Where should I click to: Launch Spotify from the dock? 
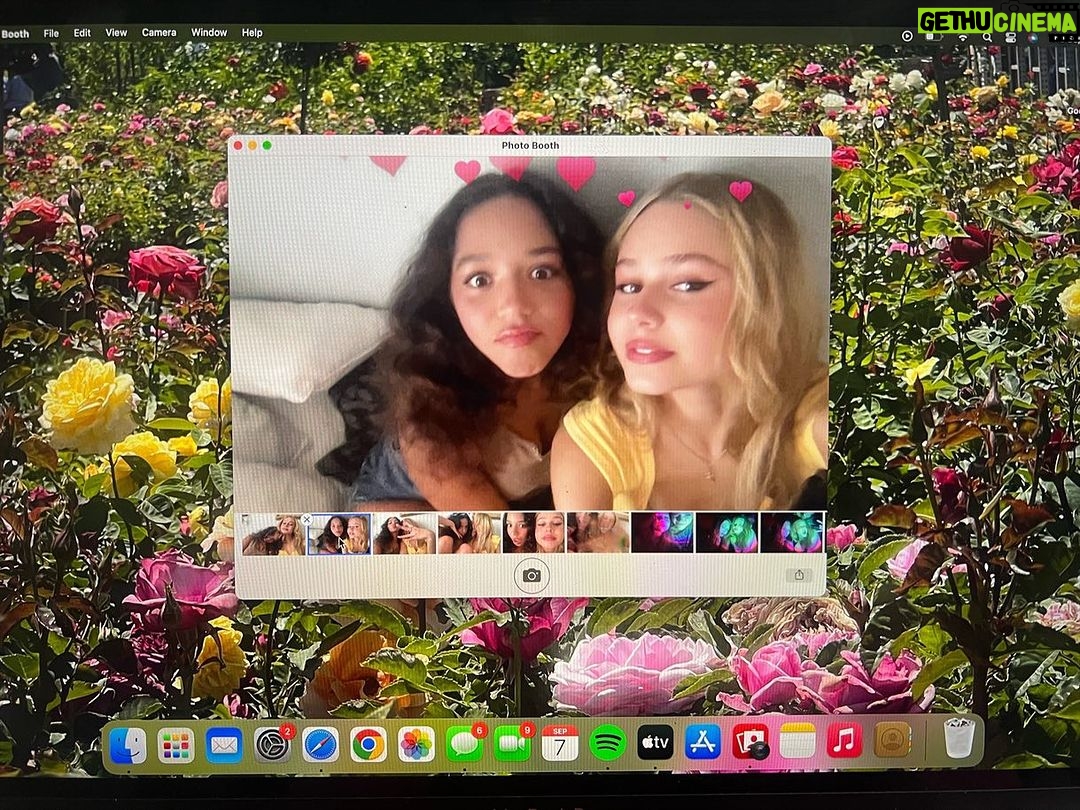(607, 743)
